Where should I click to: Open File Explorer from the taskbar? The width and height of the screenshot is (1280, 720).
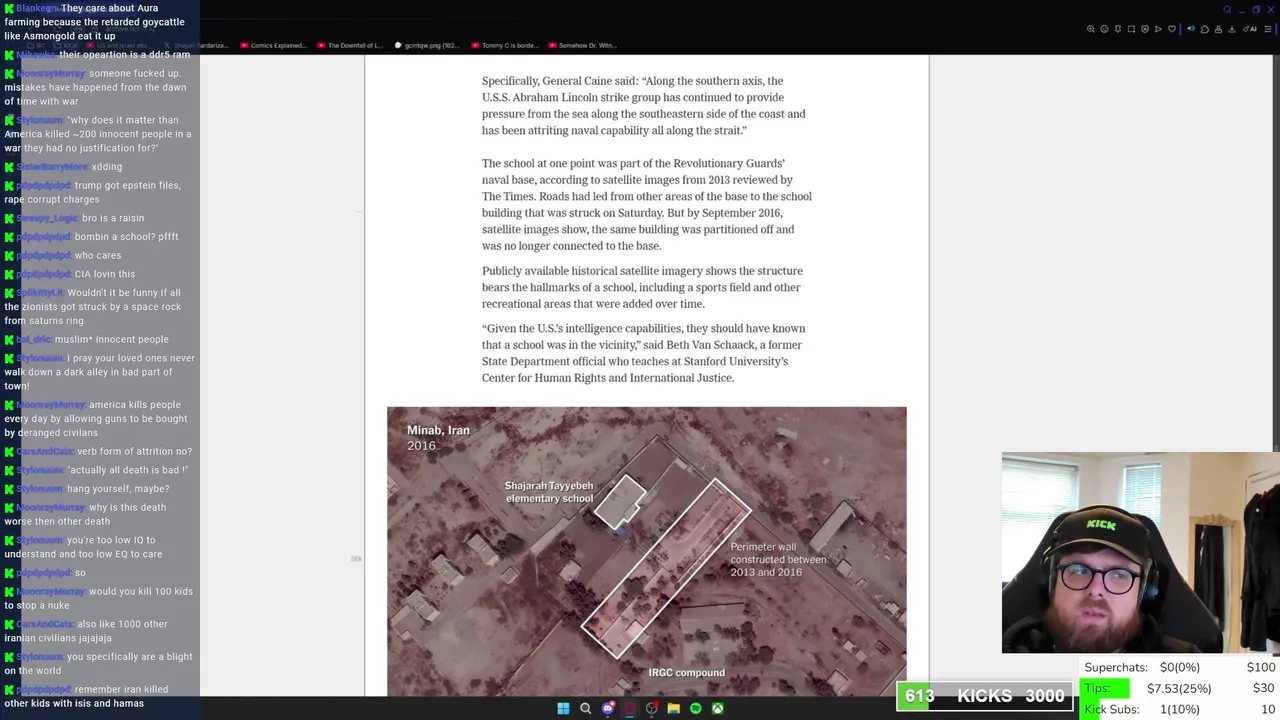pos(673,708)
